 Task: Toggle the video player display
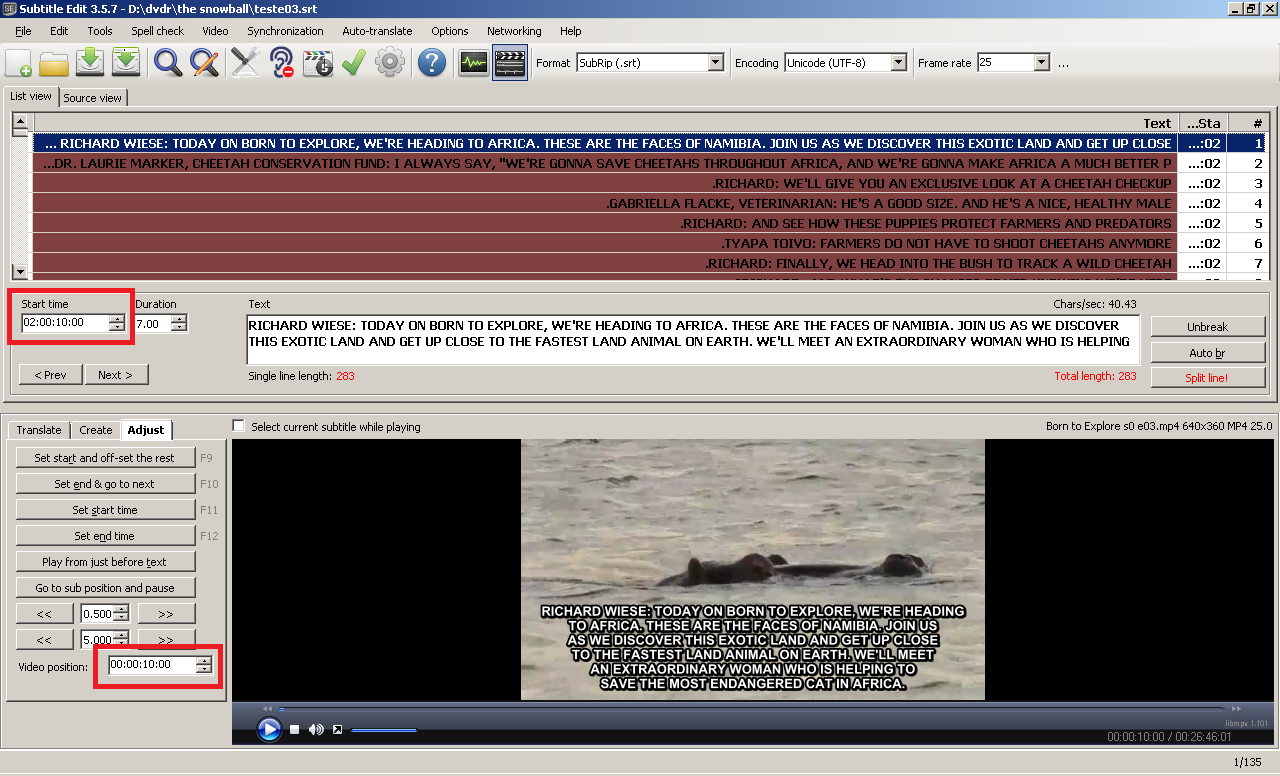[x=510, y=63]
